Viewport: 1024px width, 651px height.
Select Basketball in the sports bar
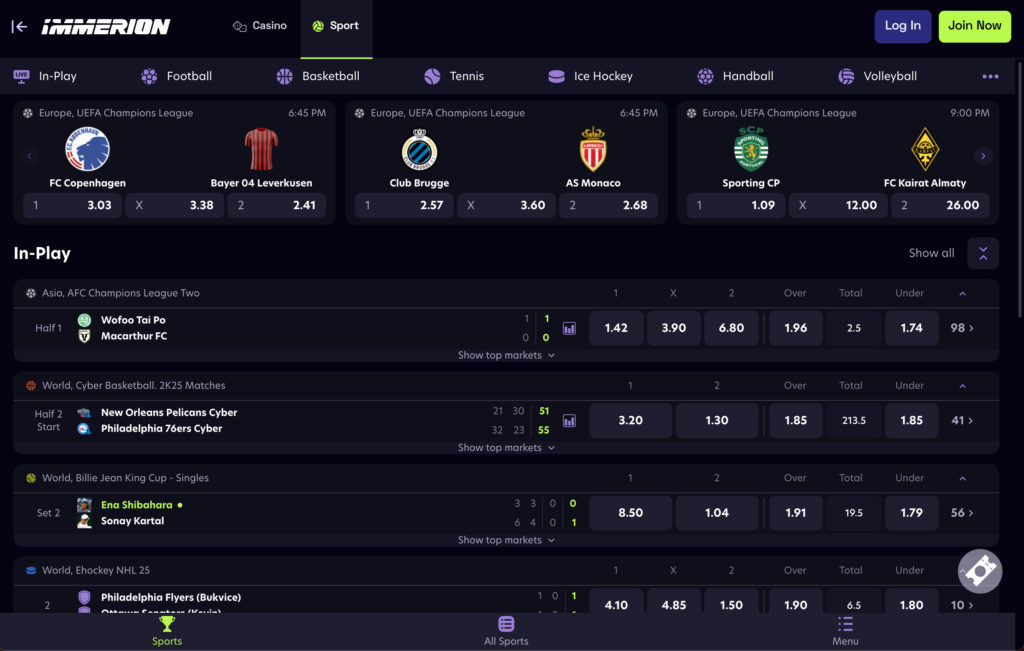pos(318,76)
